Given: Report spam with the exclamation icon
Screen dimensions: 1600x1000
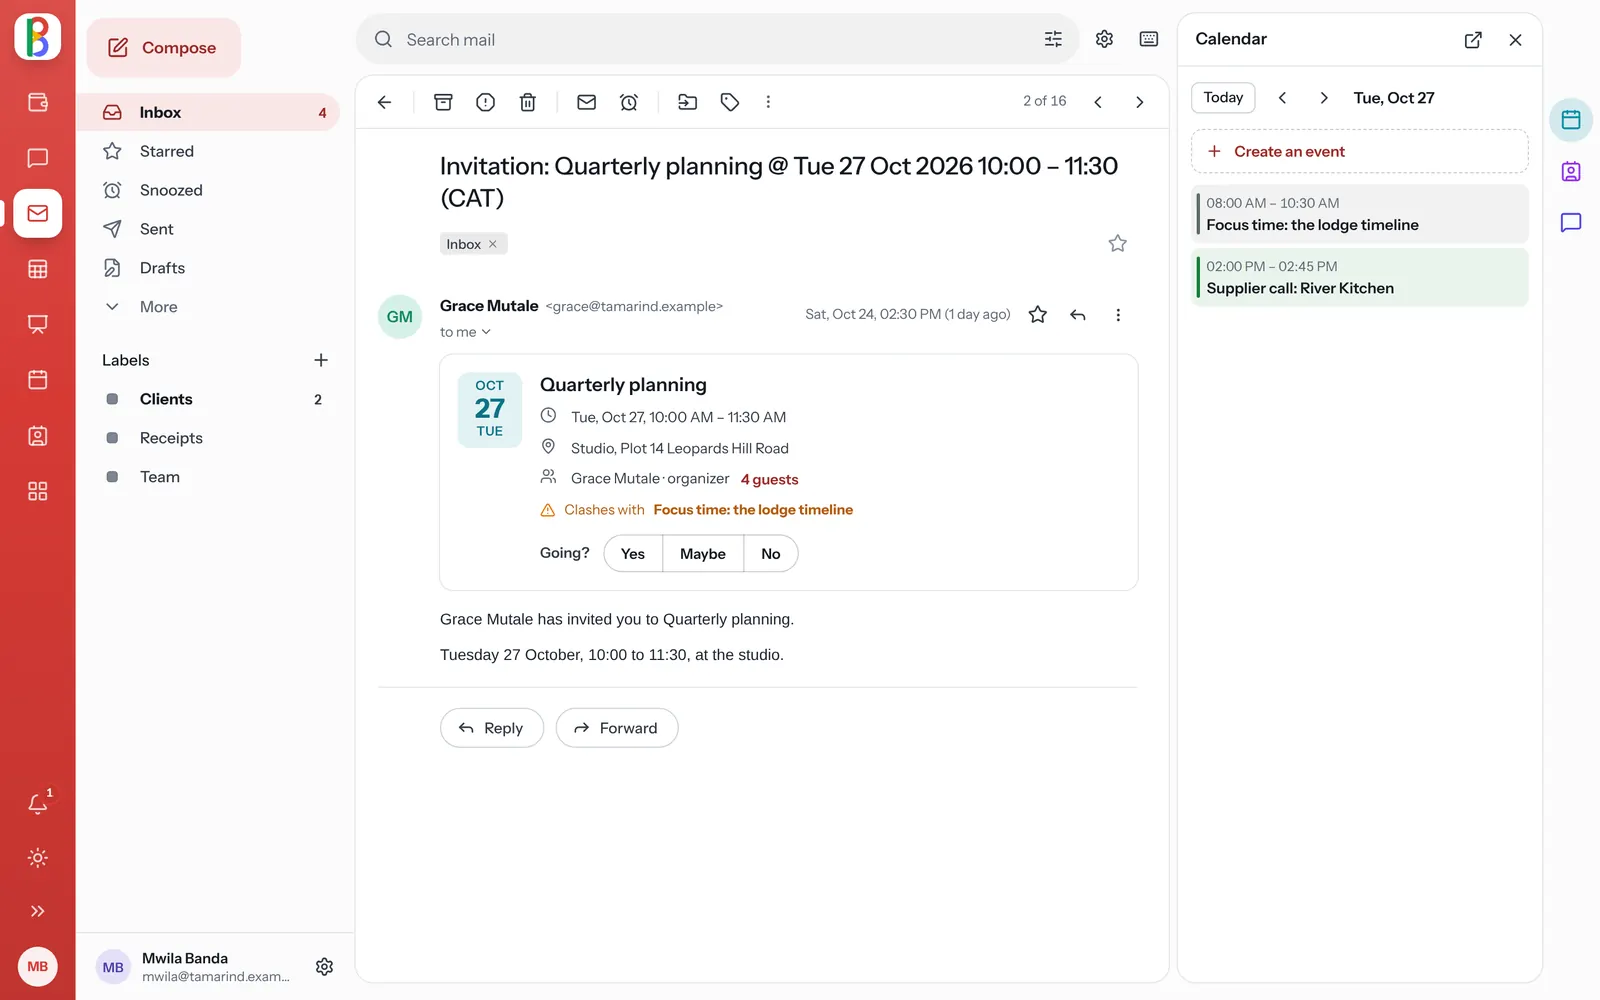Looking at the screenshot, I should (485, 102).
